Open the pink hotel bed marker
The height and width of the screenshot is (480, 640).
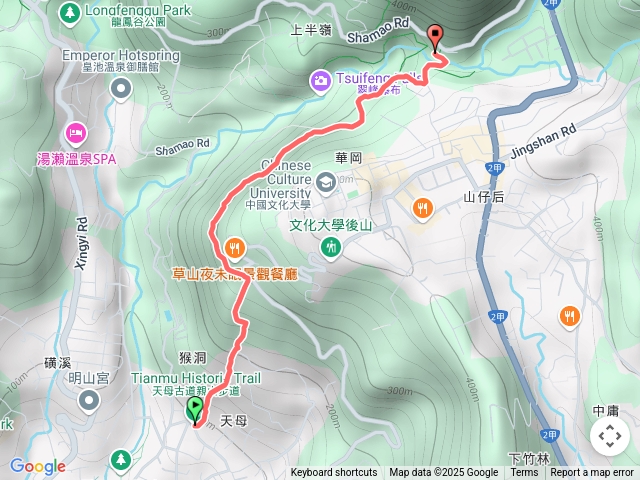[x=76, y=133]
